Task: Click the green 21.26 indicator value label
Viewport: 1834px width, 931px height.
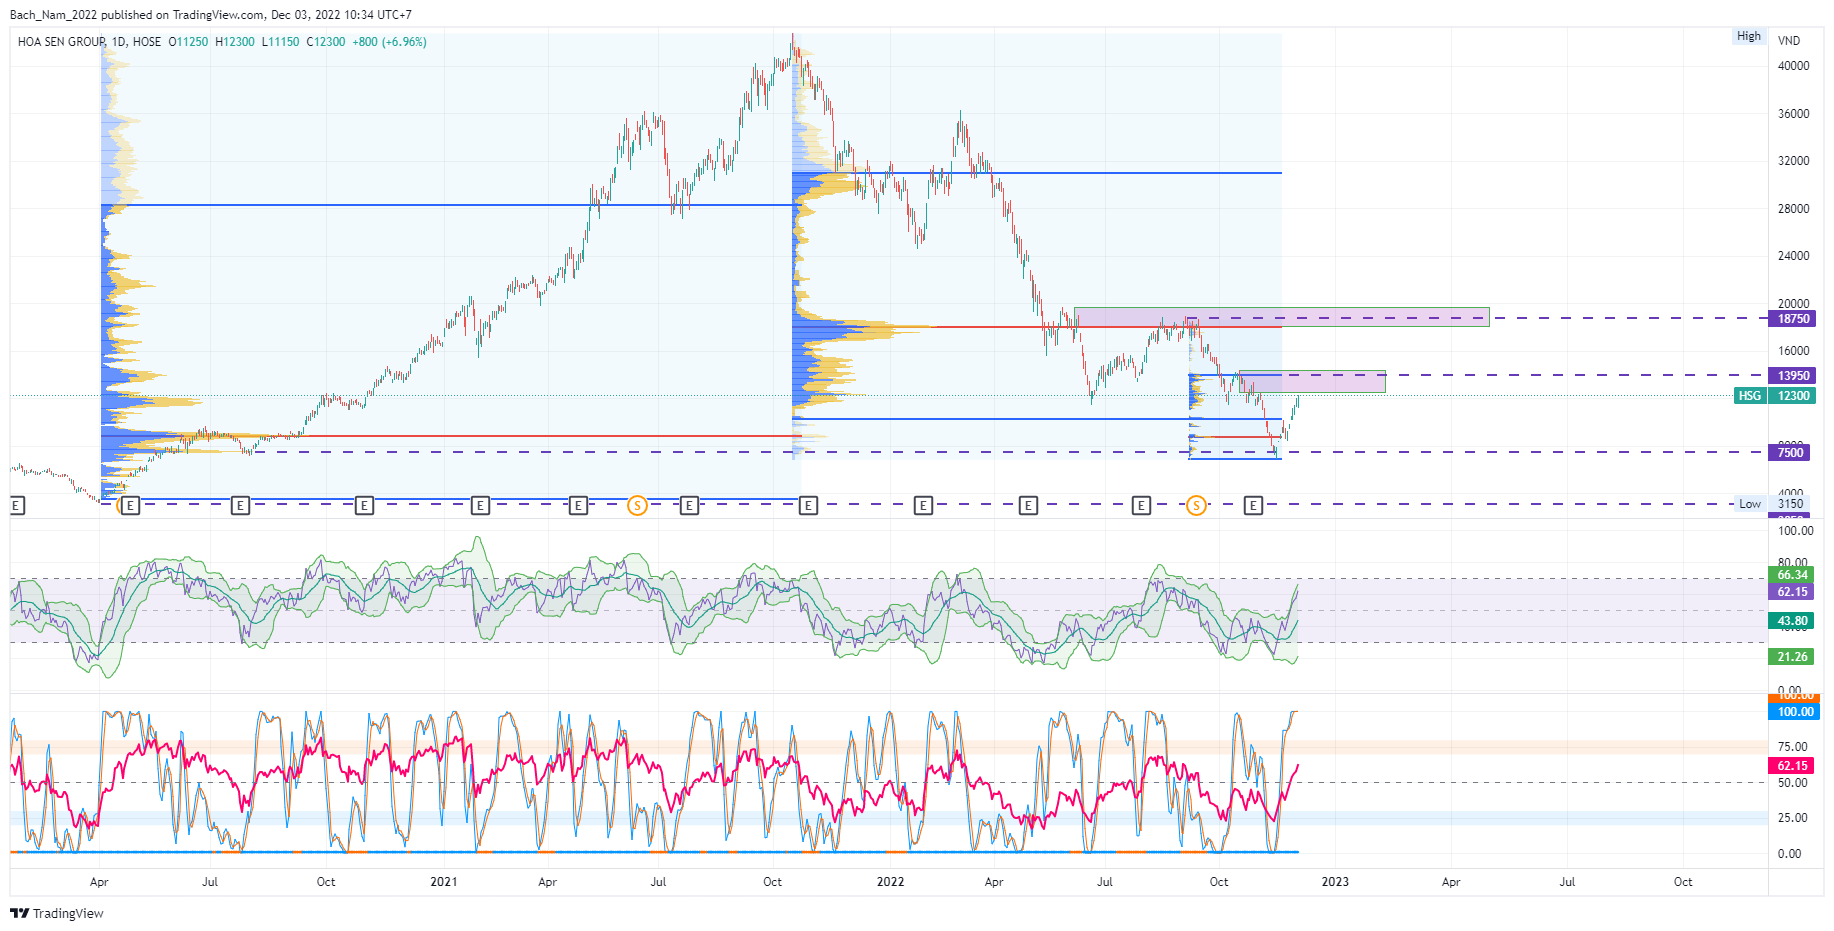Action: coord(1793,657)
